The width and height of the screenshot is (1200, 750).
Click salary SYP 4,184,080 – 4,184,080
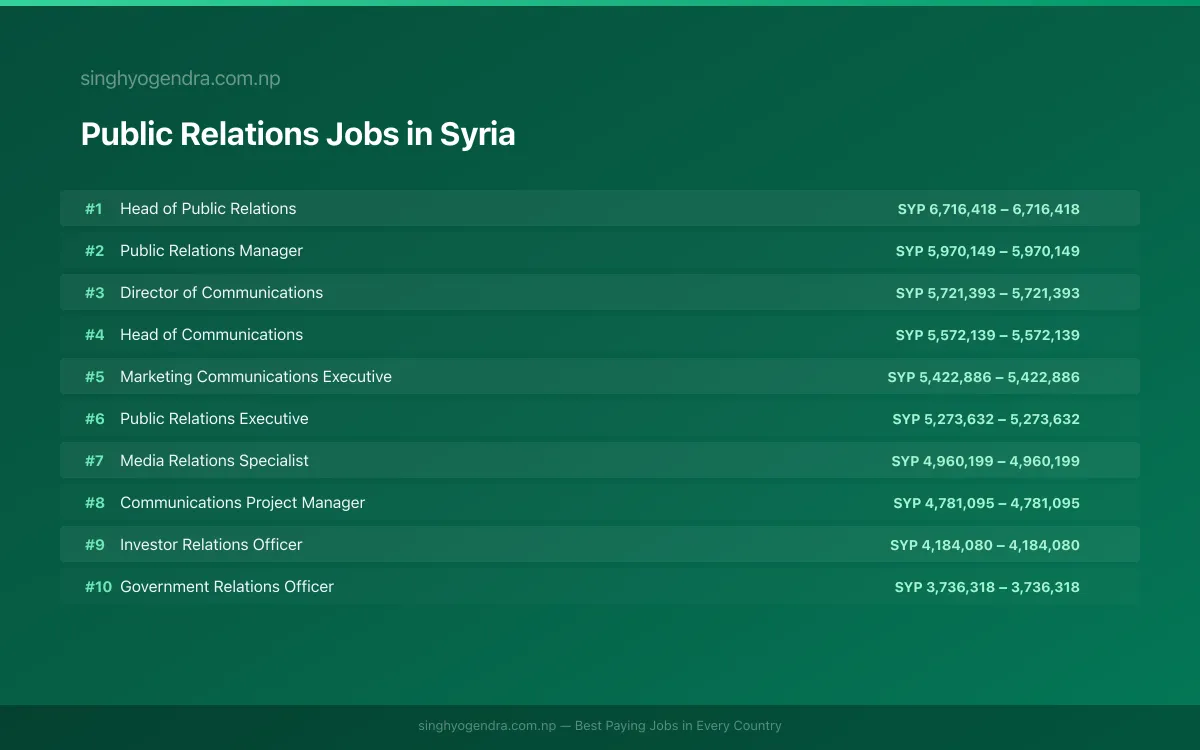(x=985, y=545)
